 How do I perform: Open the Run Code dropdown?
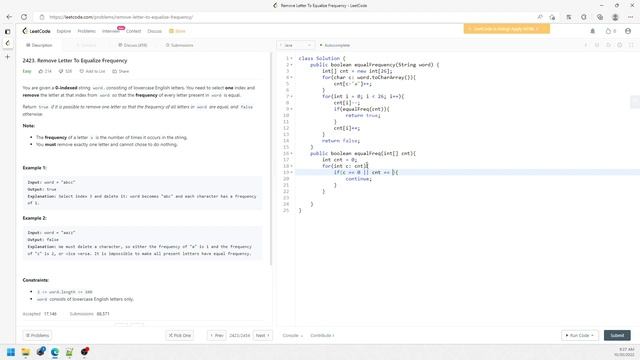tap(580, 336)
